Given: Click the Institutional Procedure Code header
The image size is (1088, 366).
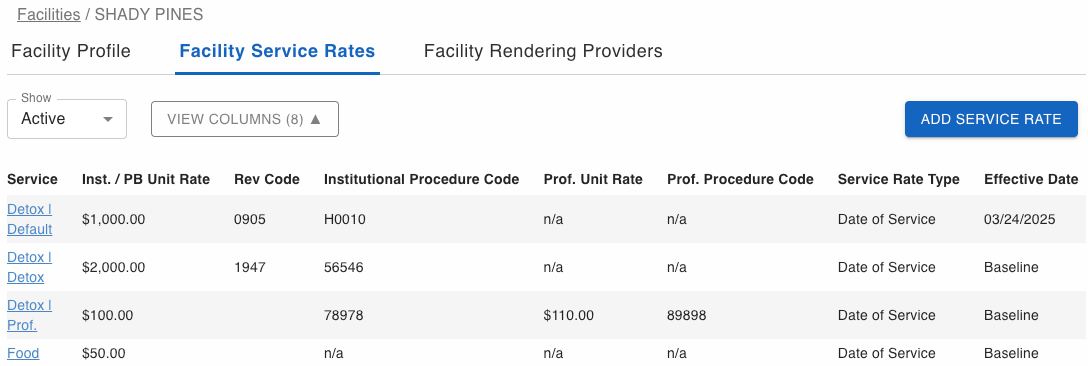Looking at the screenshot, I should [421, 179].
